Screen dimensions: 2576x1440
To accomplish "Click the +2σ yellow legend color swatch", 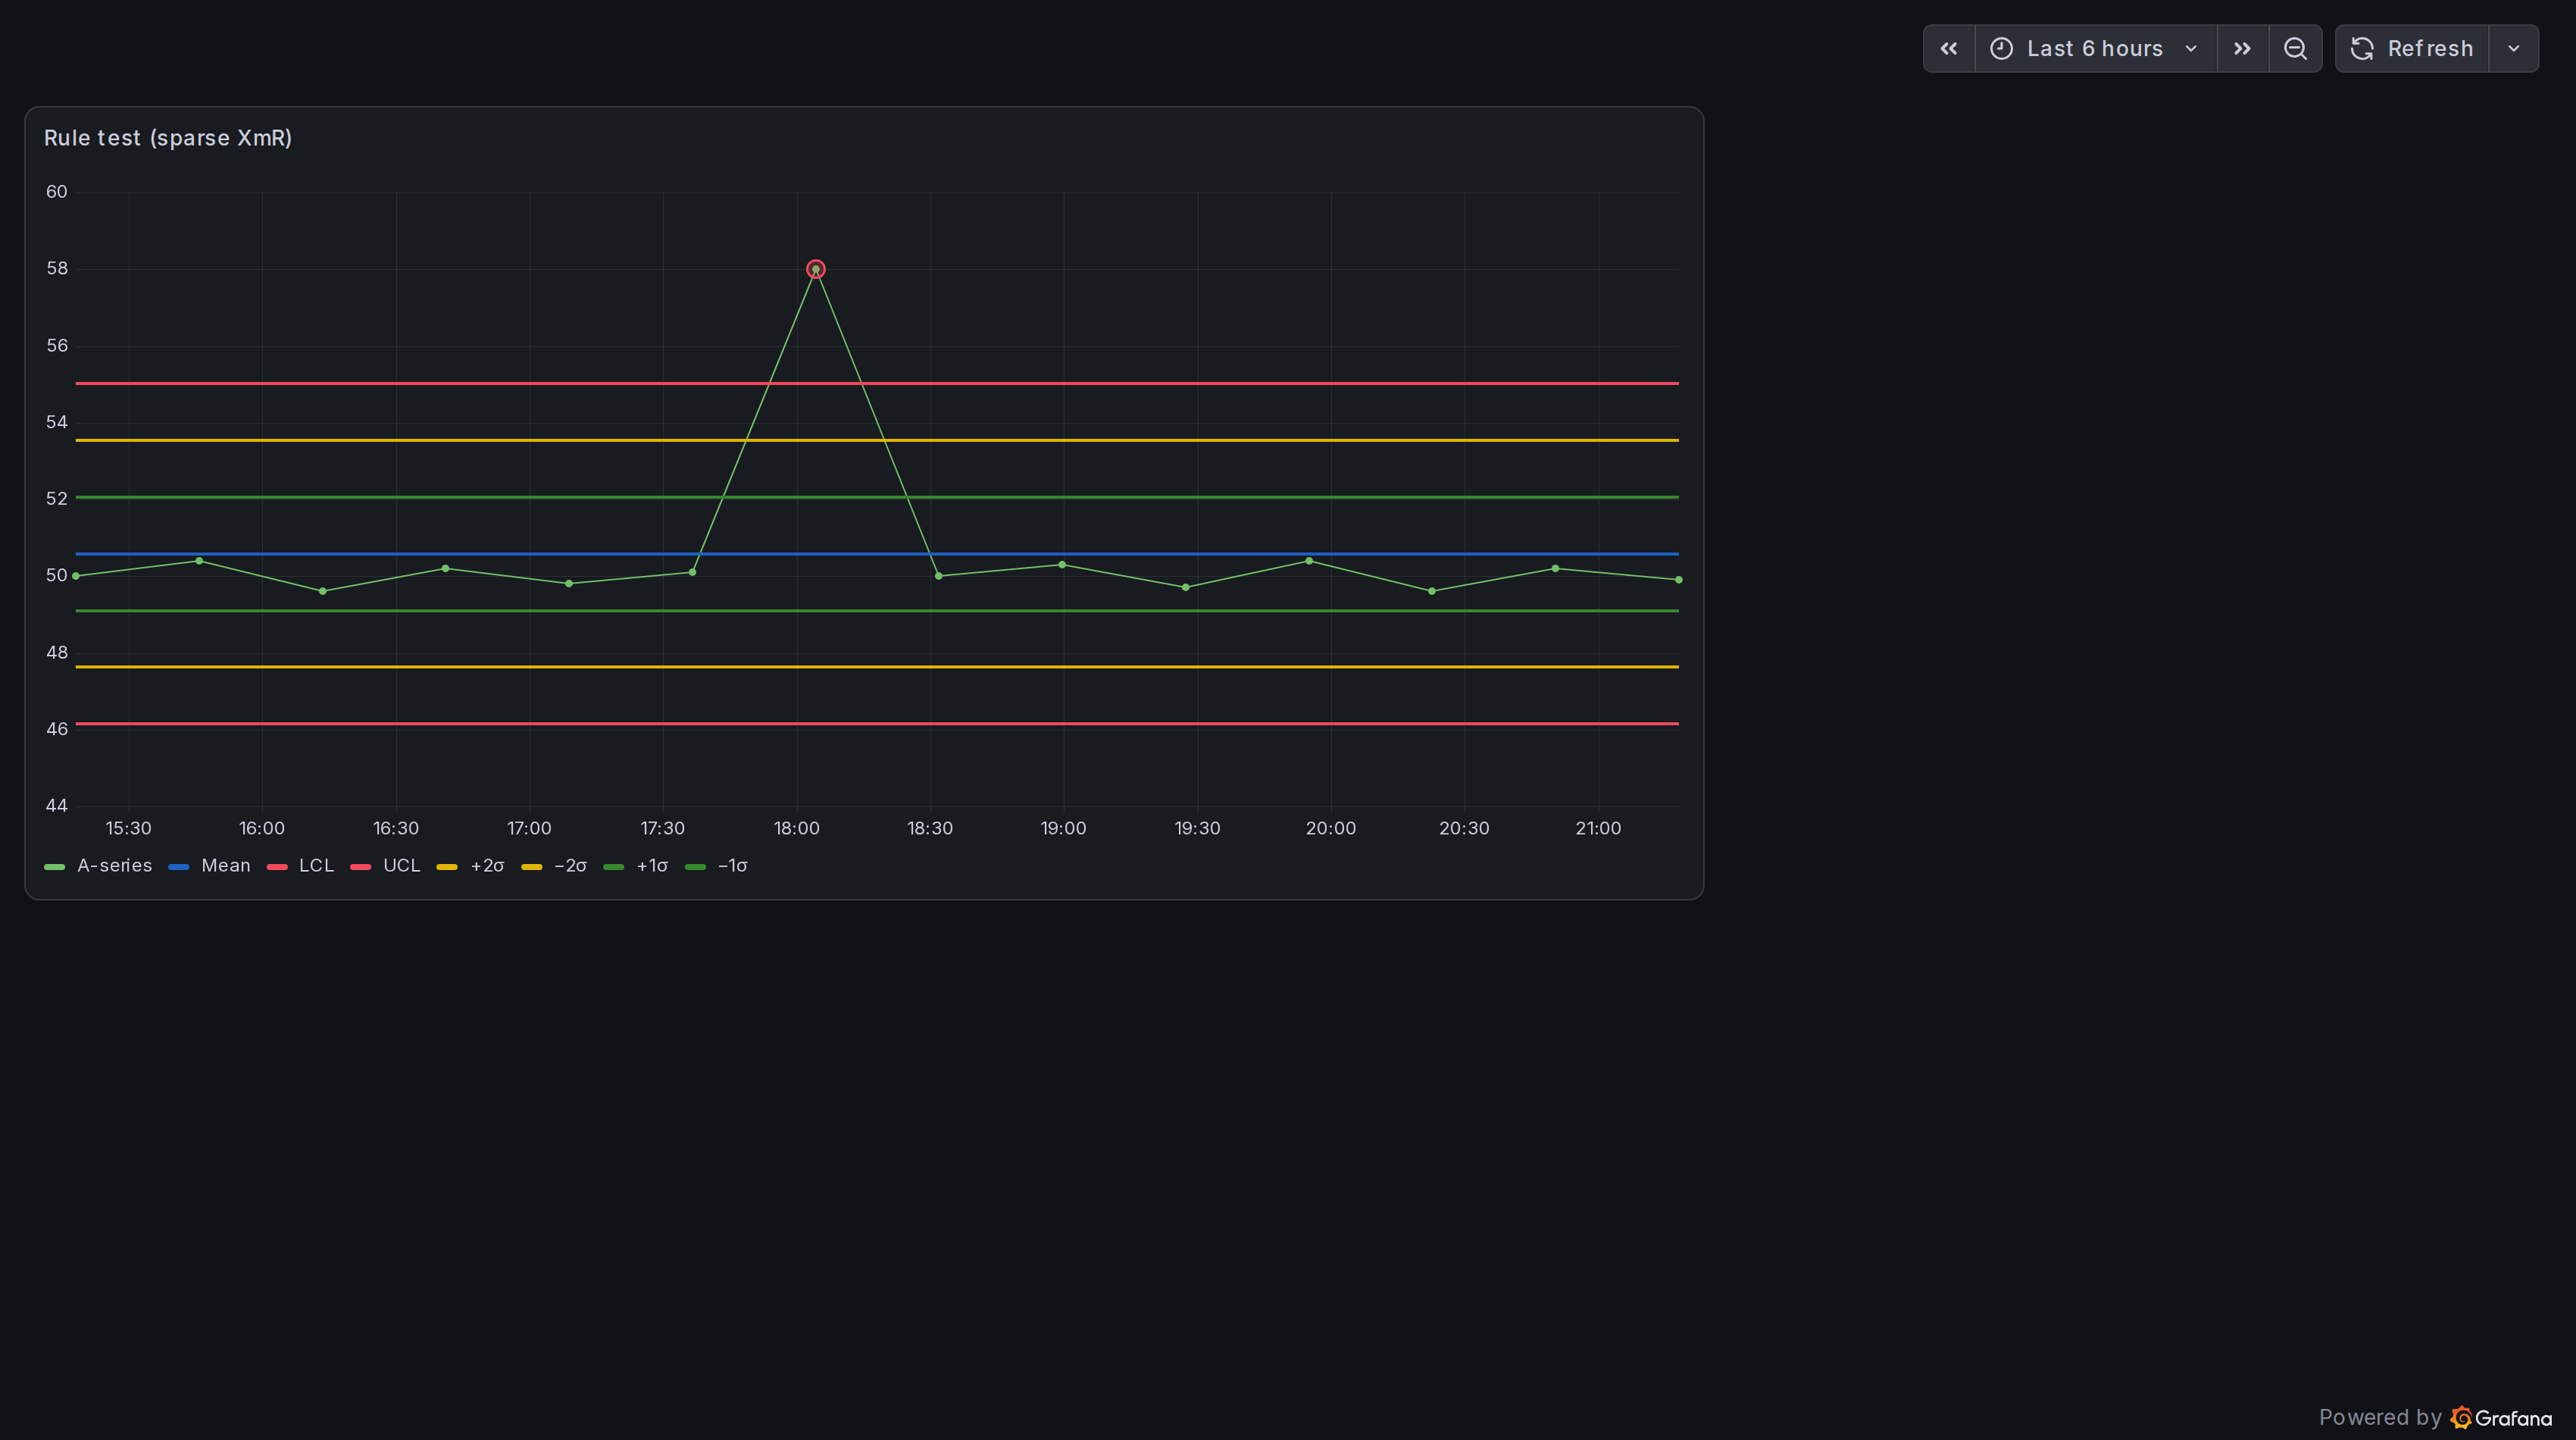I will pos(447,867).
